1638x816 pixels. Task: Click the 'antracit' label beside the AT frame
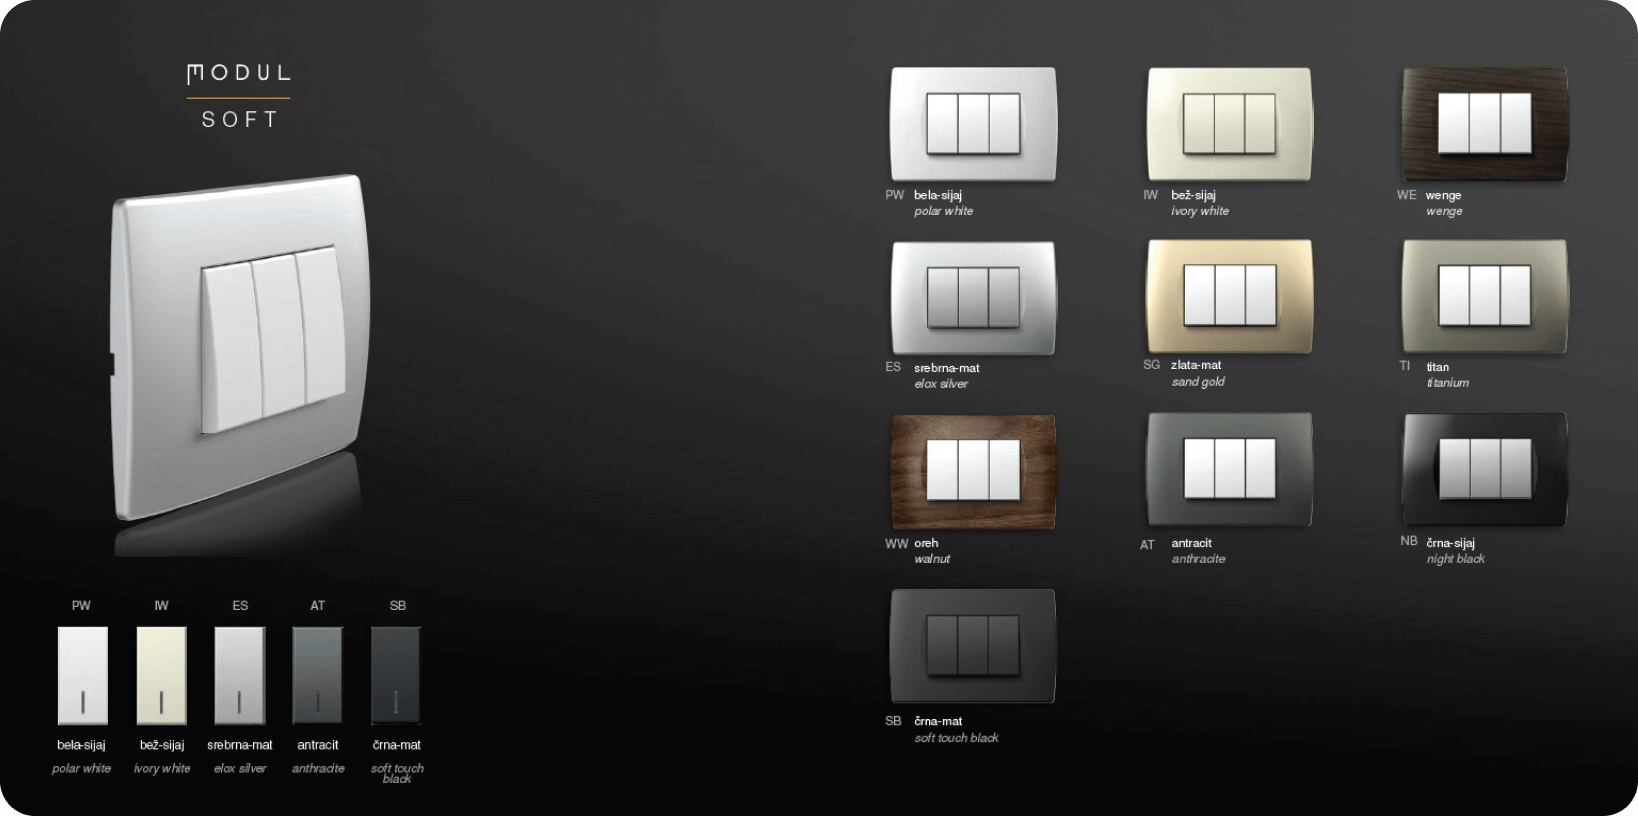(x=1191, y=543)
